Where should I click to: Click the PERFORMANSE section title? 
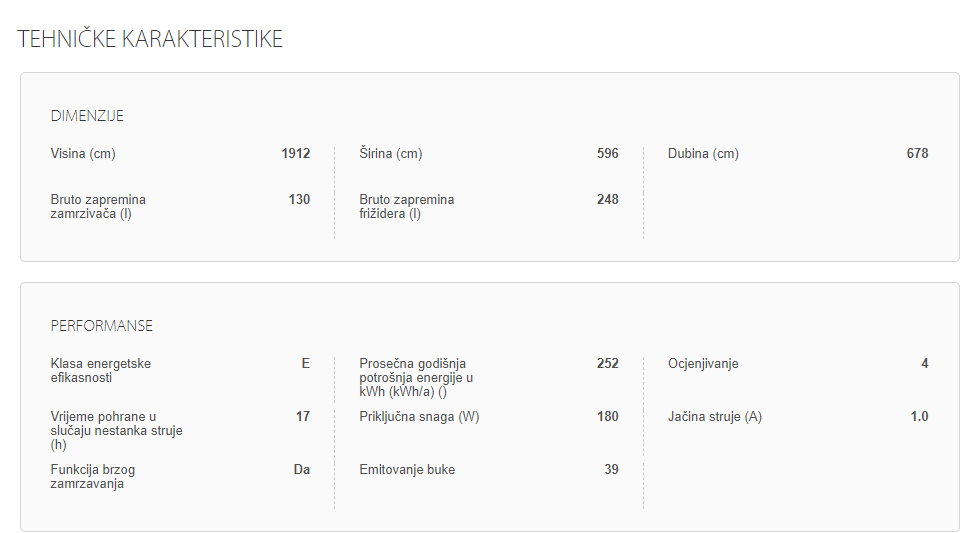coord(102,326)
